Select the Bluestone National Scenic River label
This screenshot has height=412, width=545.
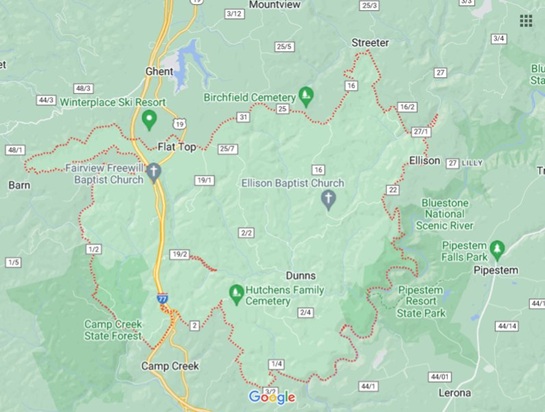[x=445, y=214]
